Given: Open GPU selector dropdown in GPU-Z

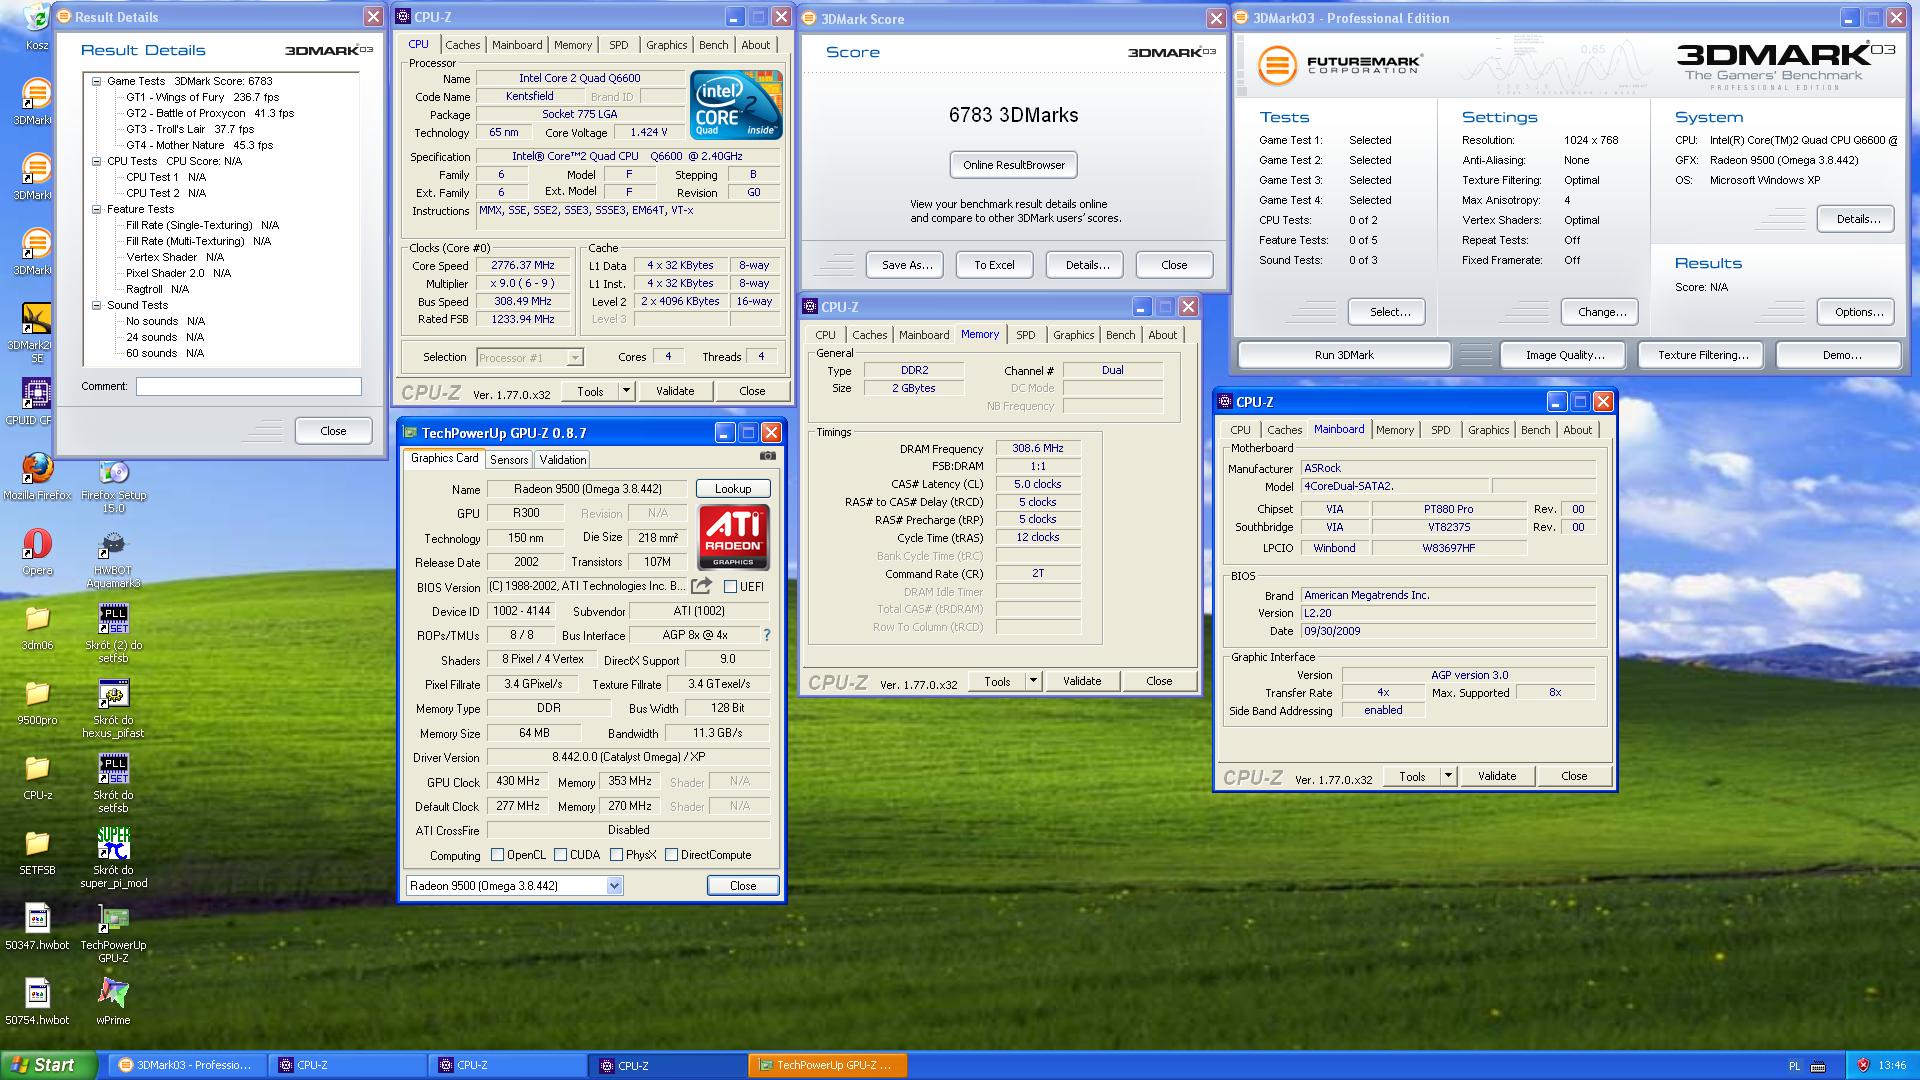Looking at the screenshot, I should click(614, 886).
